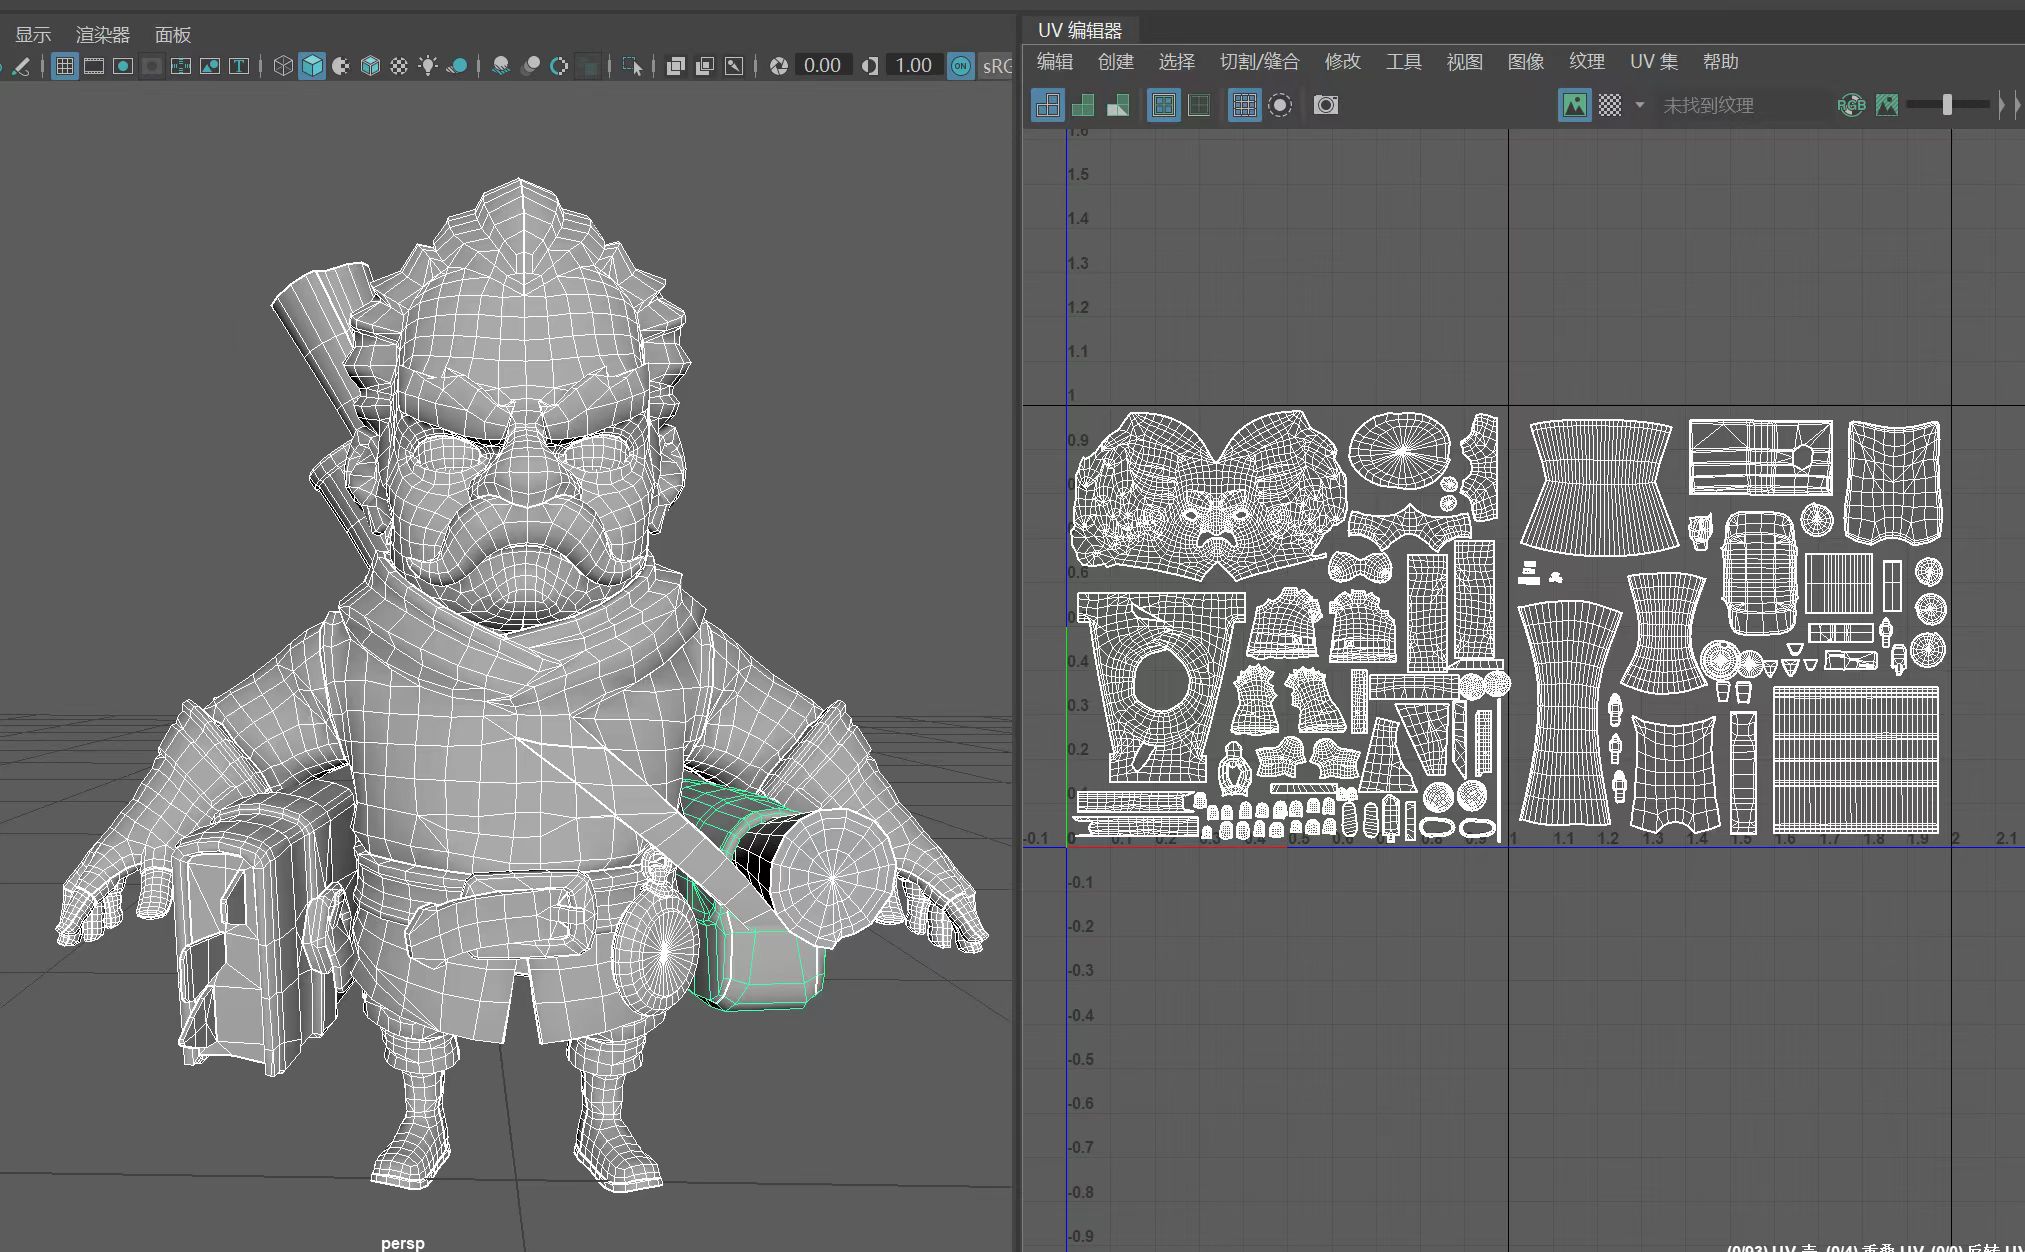2025x1252 pixels.
Task: Open the 面板 viewport menu
Action: pyautogui.click(x=172, y=35)
